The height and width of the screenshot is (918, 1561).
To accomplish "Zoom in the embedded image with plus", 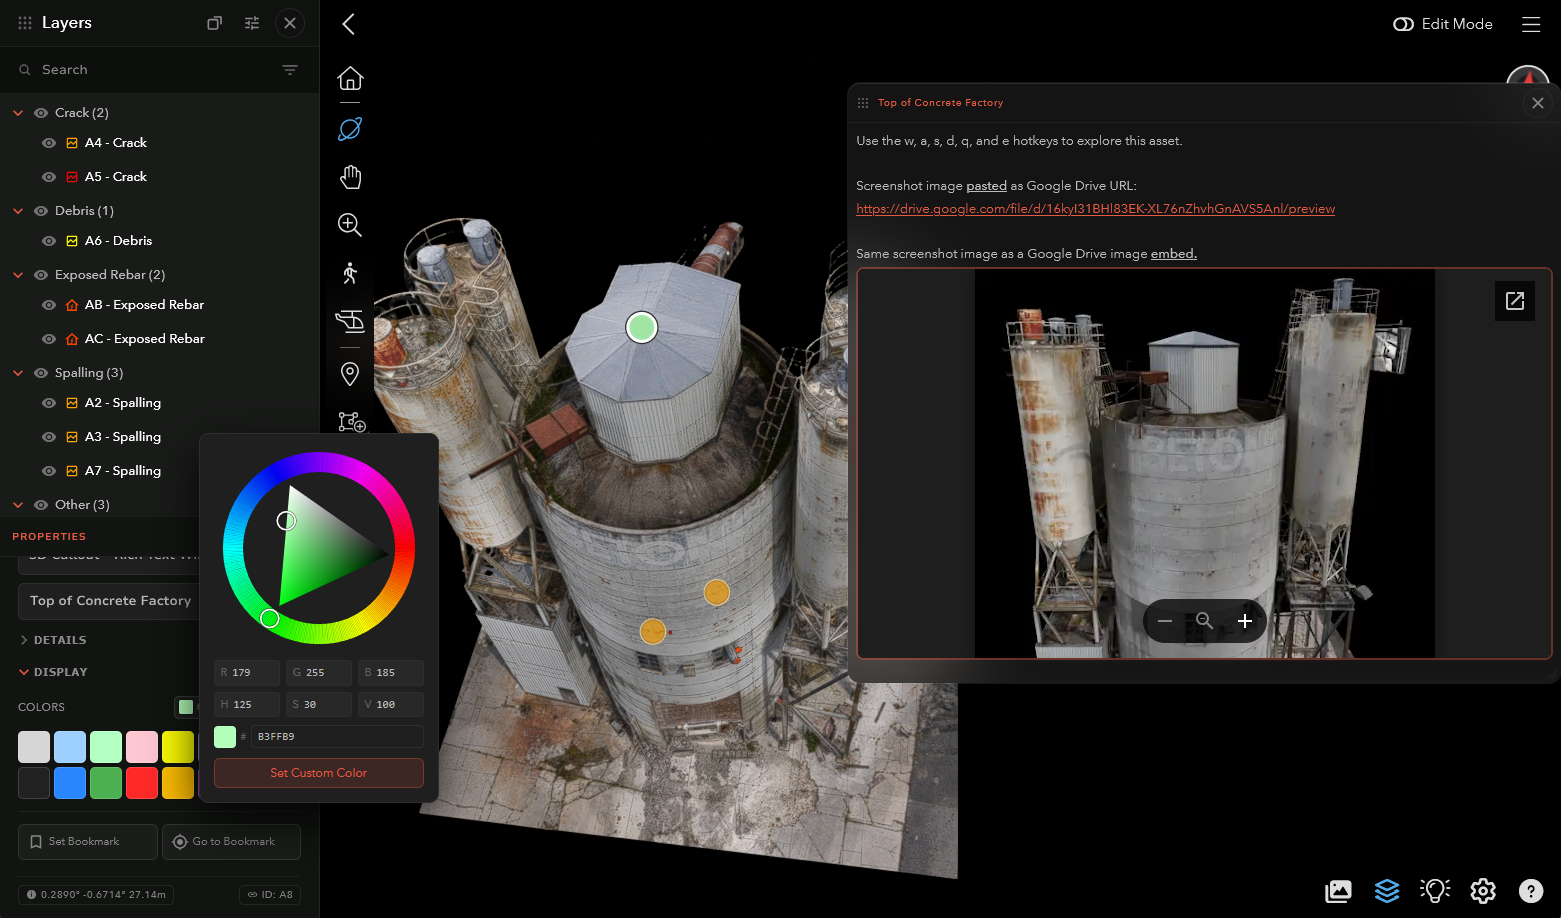I will pyautogui.click(x=1245, y=621).
